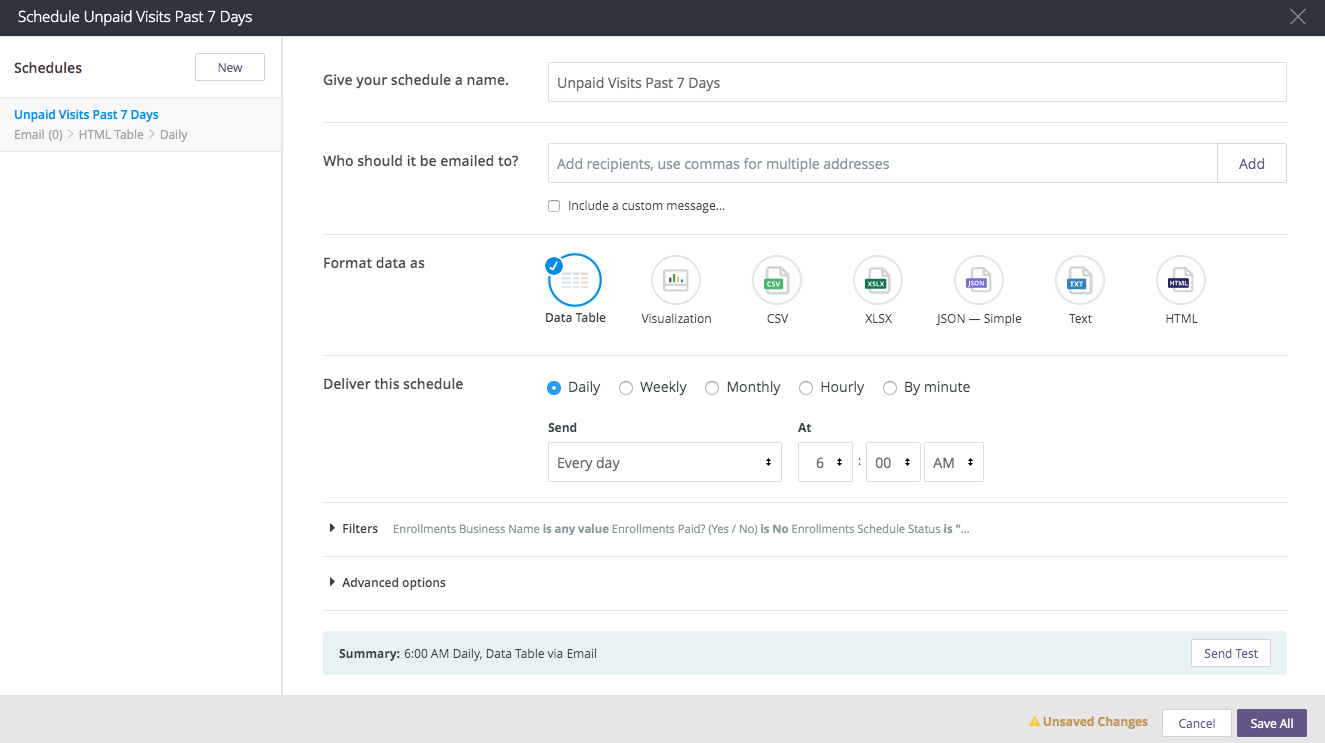Screen dimensions: 1325x743
Task: Open the Every day send dropdown
Action: click(x=664, y=463)
